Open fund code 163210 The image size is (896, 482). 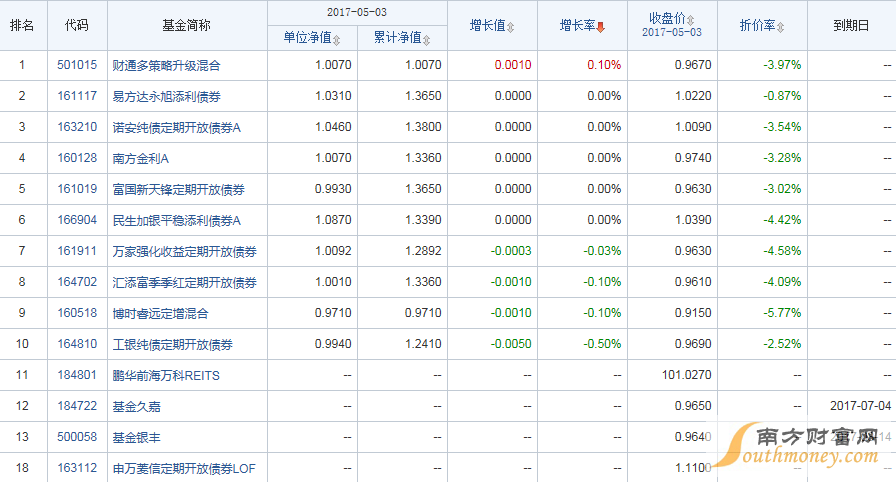[x=77, y=127]
